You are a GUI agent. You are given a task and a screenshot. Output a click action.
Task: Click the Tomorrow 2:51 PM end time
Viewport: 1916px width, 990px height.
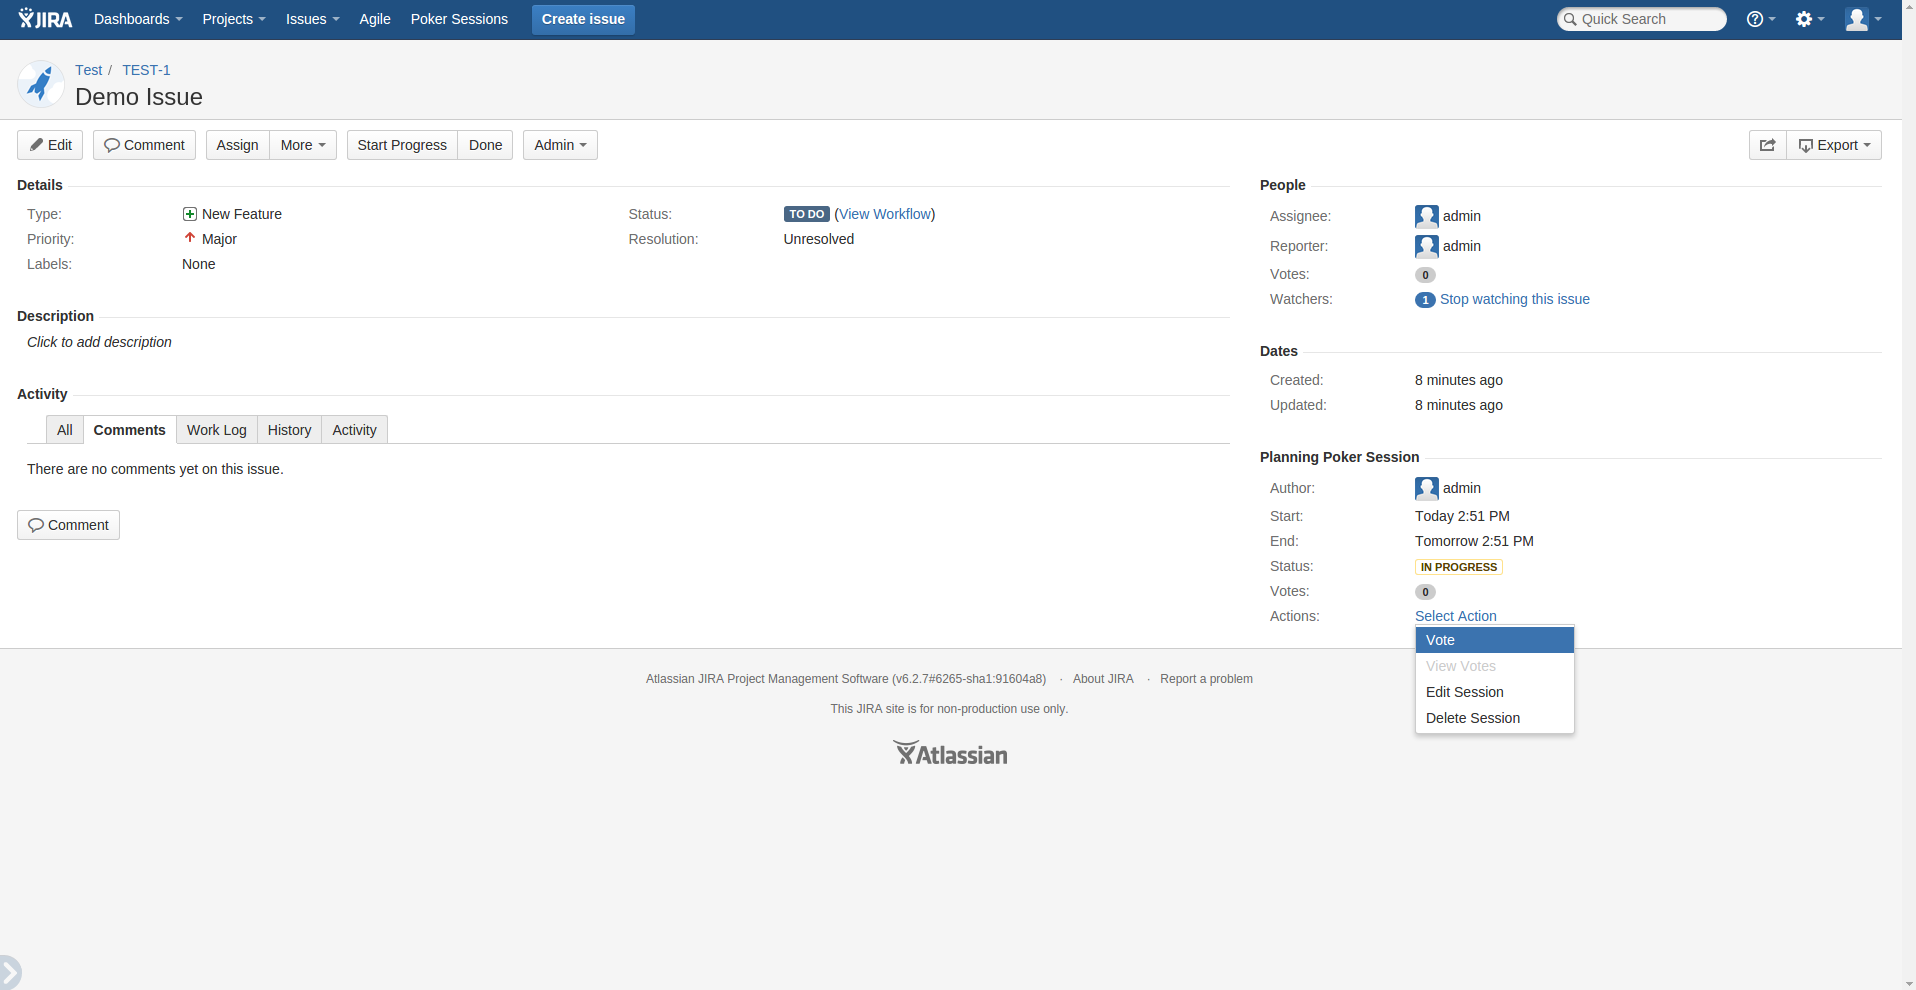click(x=1474, y=541)
